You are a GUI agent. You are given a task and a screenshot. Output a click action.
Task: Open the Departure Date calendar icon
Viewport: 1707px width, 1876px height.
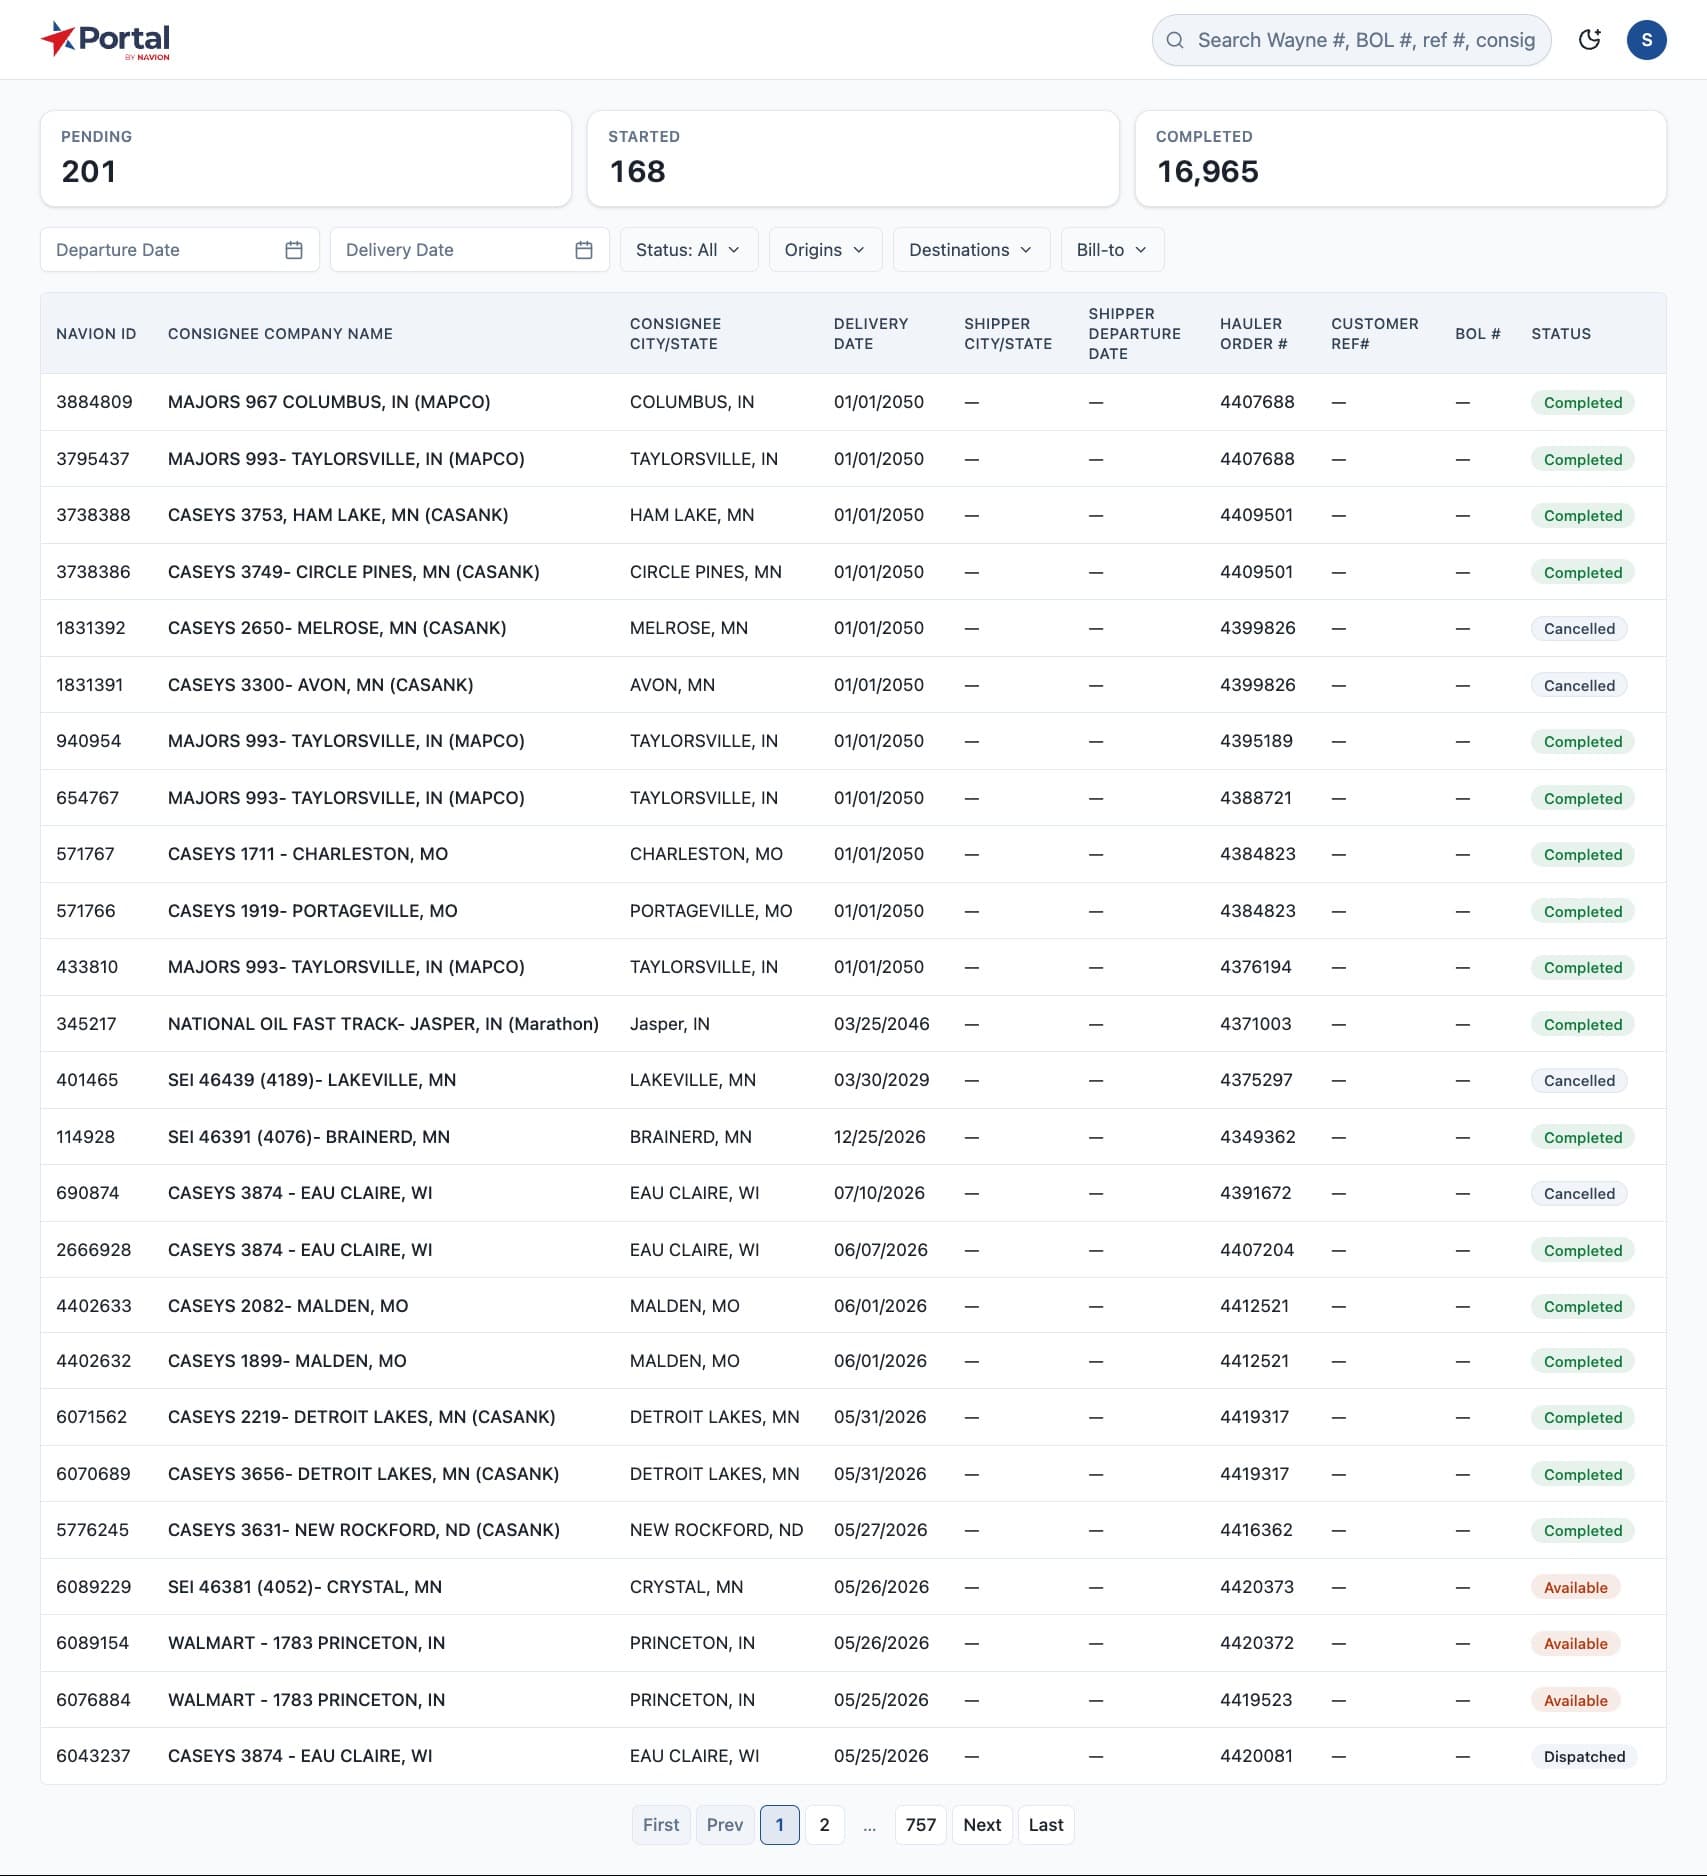point(294,250)
